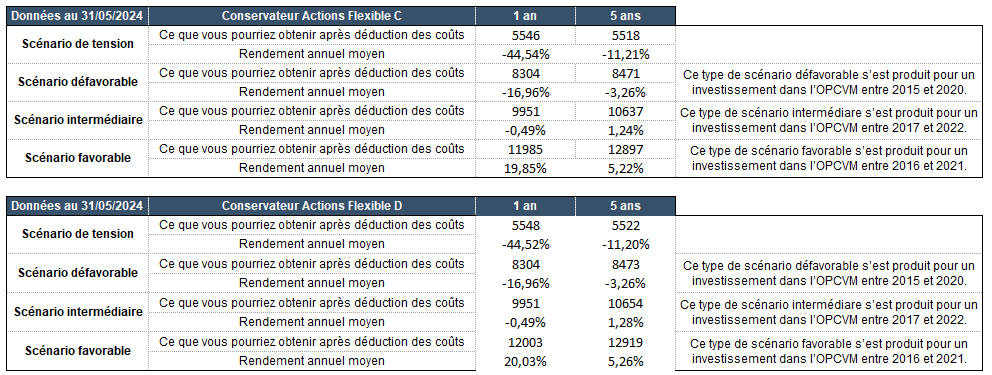The height and width of the screenshot is (375, 992).
Task: Click the second table's 'Données au 31/05/2024' header
Action: point(77,206)
